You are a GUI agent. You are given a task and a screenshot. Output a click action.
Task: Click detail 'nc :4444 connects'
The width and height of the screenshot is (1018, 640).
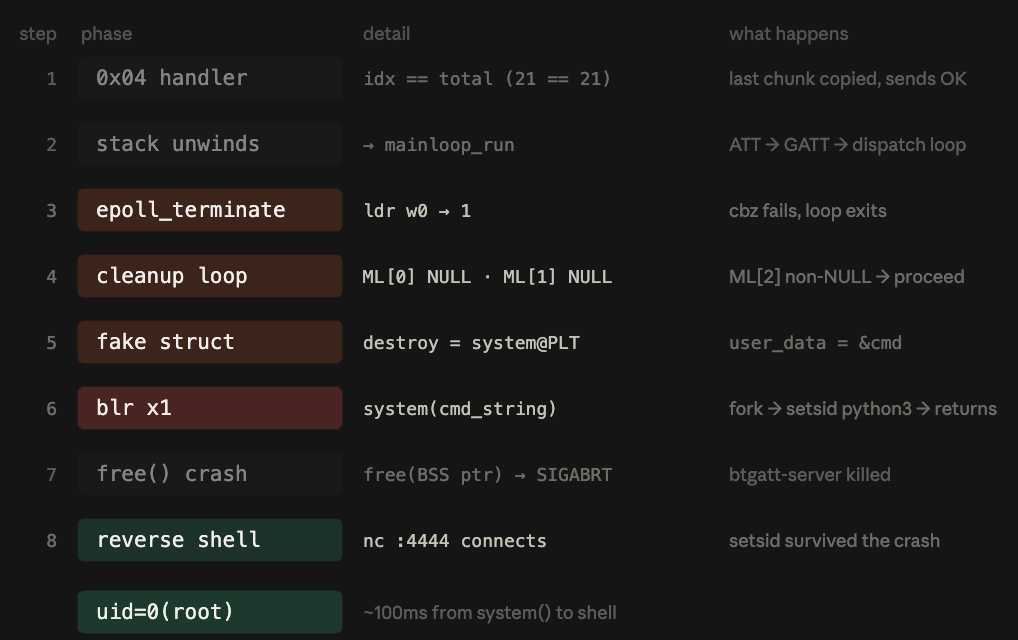click(454, 541)
